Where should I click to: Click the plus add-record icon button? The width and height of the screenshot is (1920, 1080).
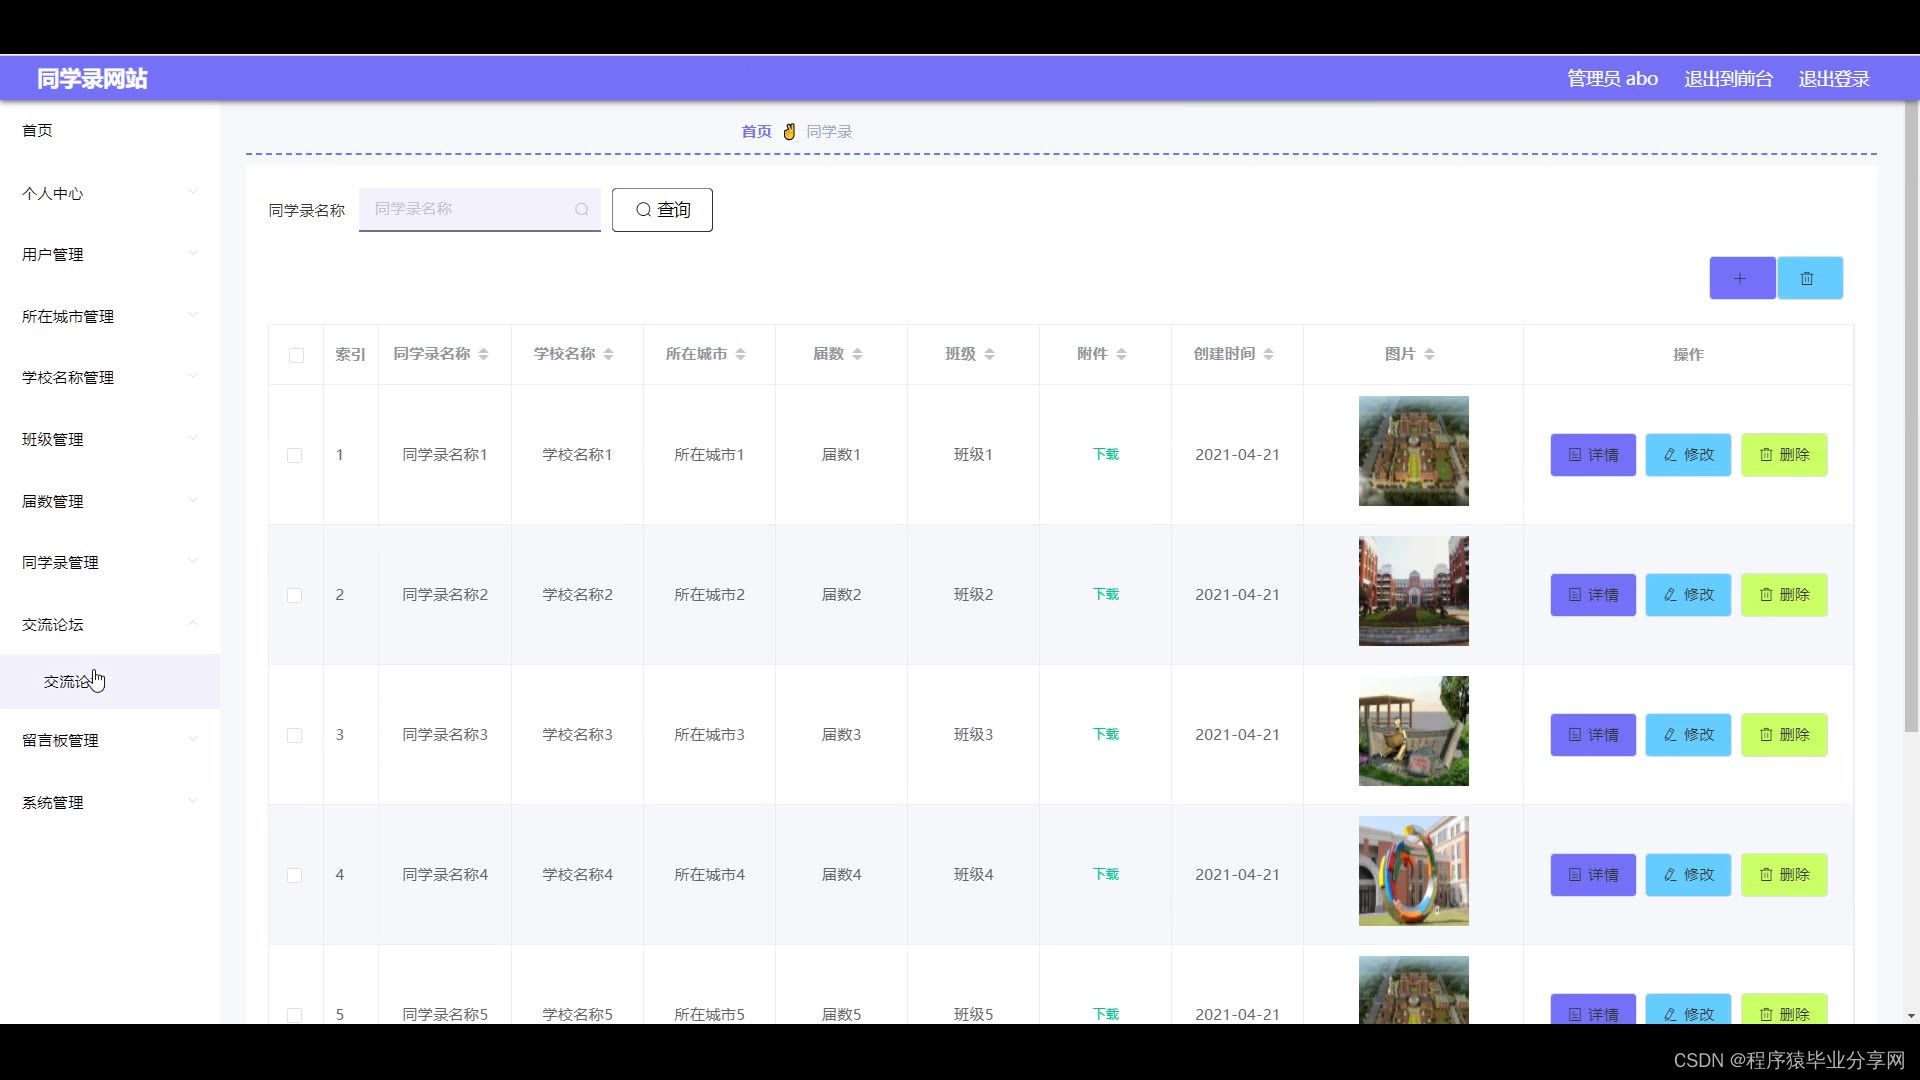click(x=1741, y=278)
